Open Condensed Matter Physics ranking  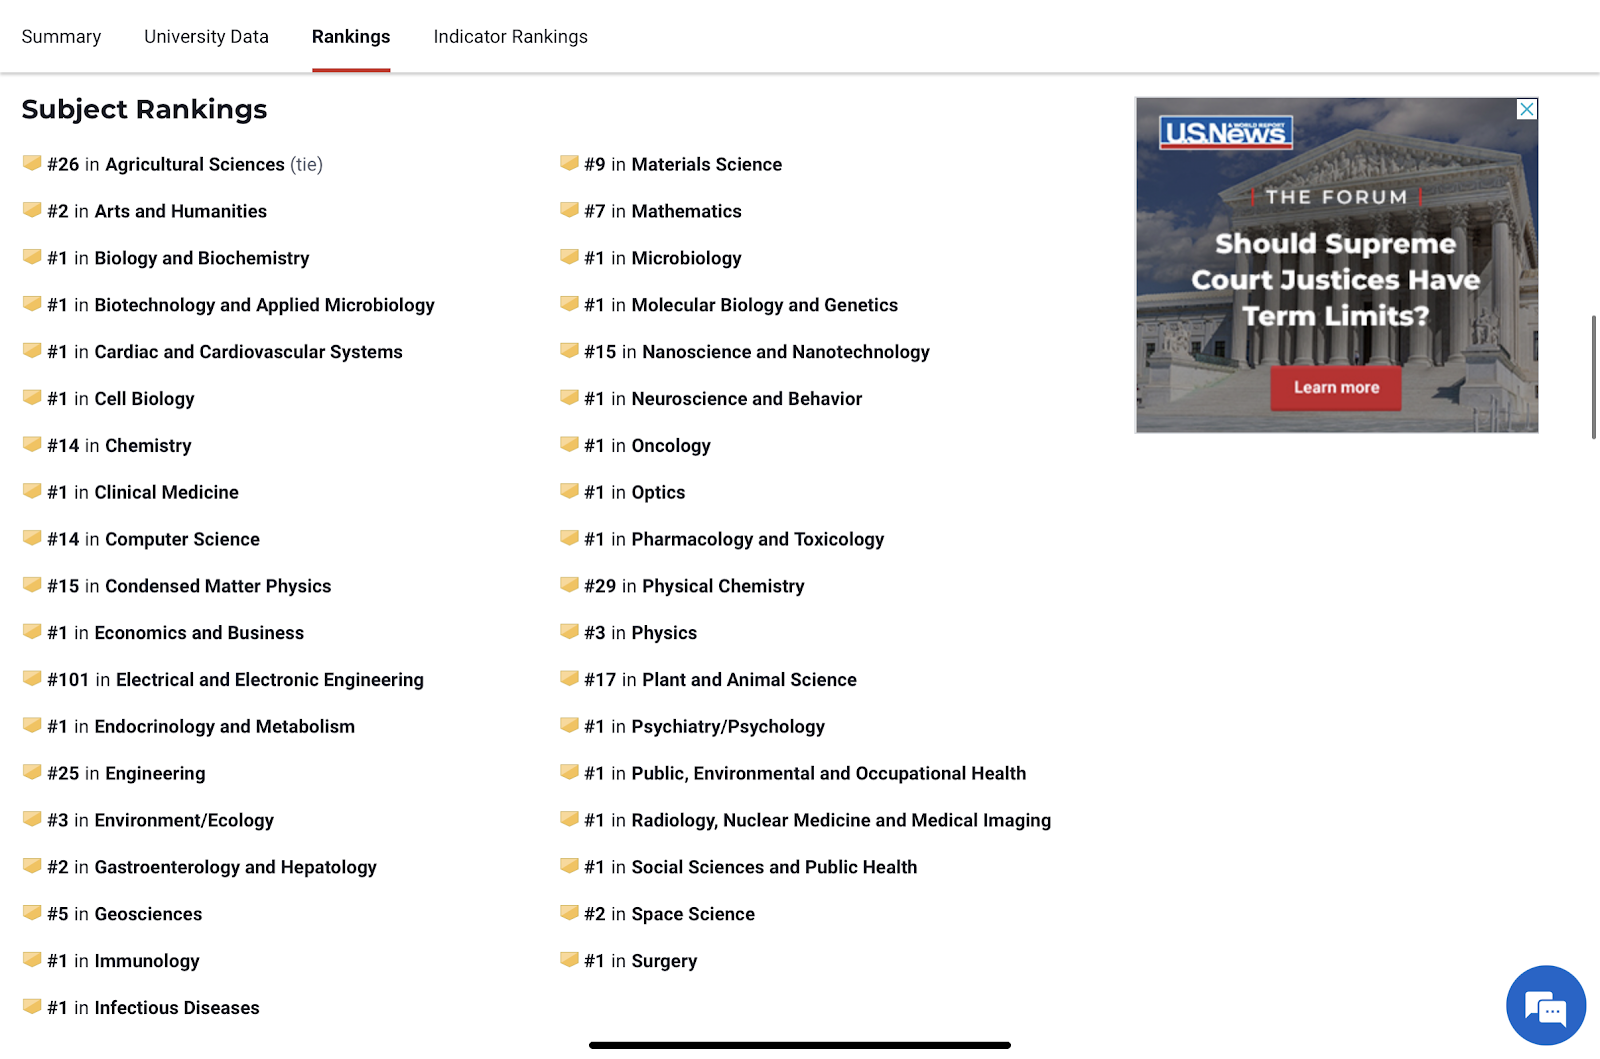218,586
